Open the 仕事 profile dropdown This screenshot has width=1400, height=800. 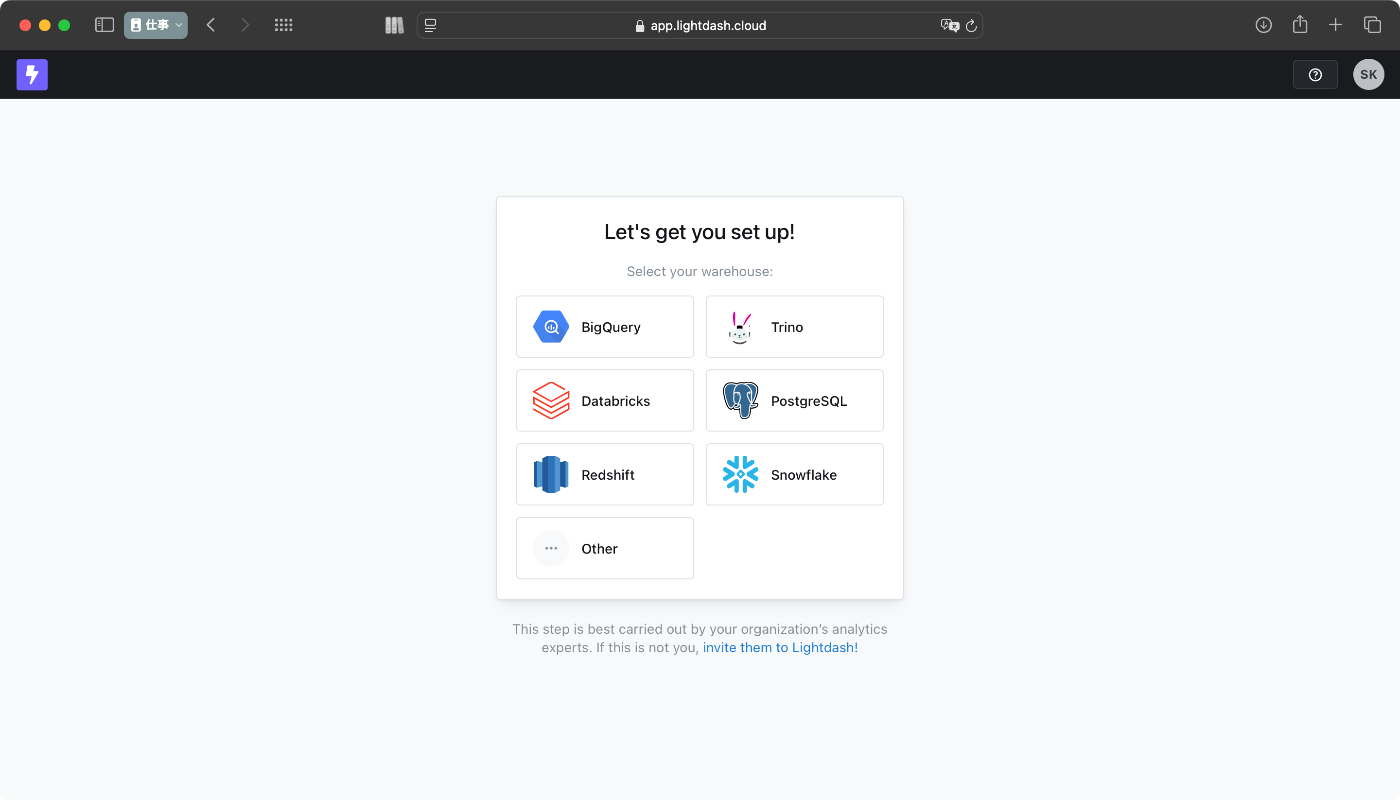coord(156,25)
